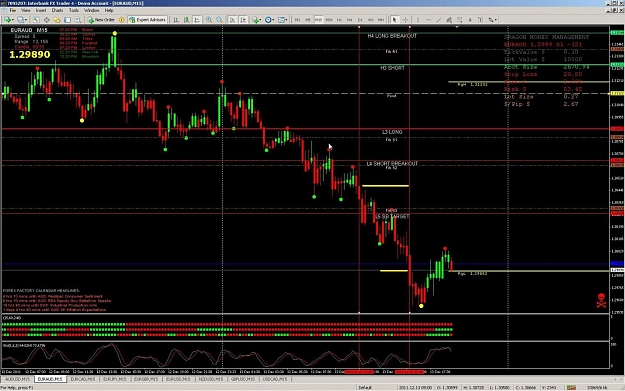Set timeframe to M1
This screenshot has height=391, width=625.
click(297, 20)
